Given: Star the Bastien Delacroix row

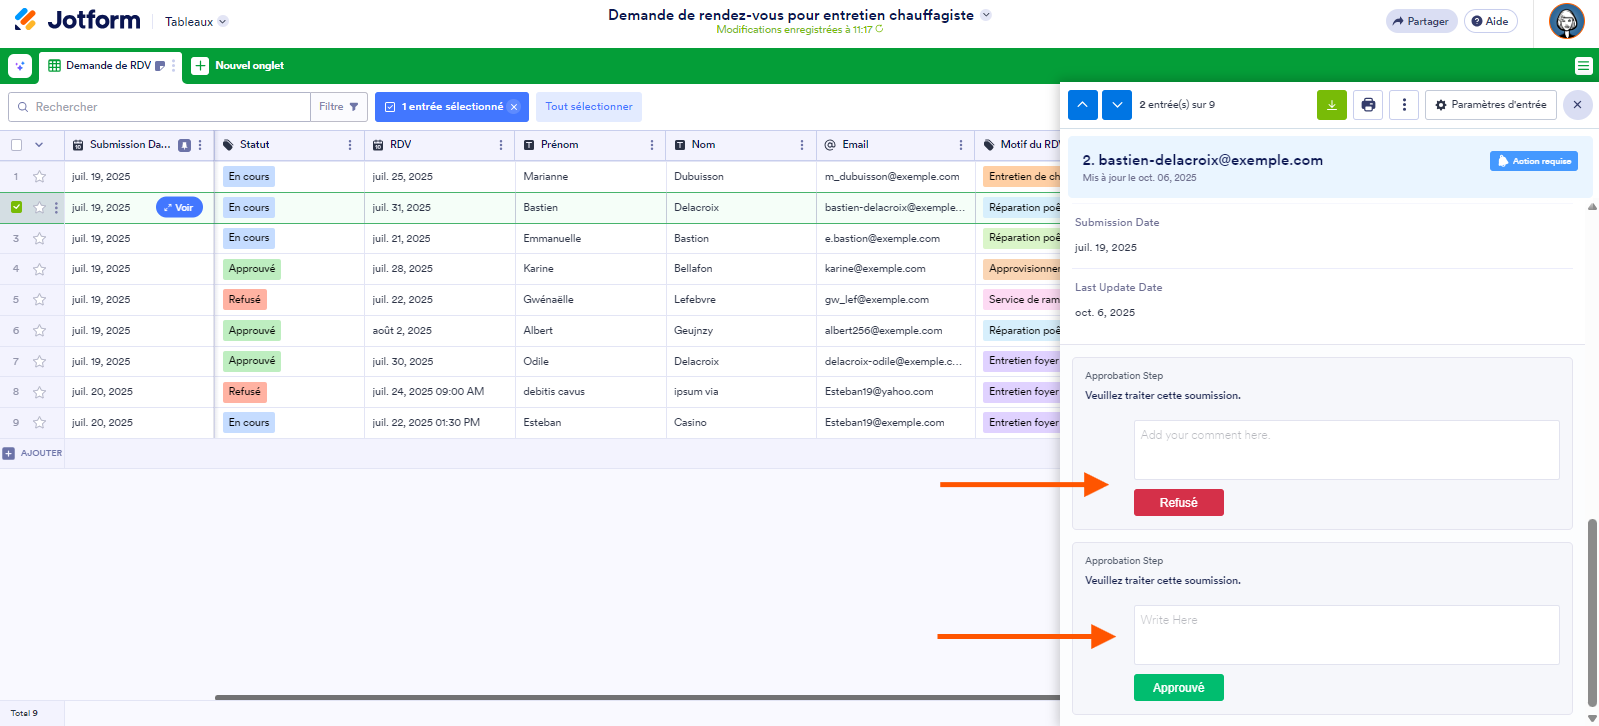Looking at the screenshot, I should pyautogui.click(x=40, y=208).
